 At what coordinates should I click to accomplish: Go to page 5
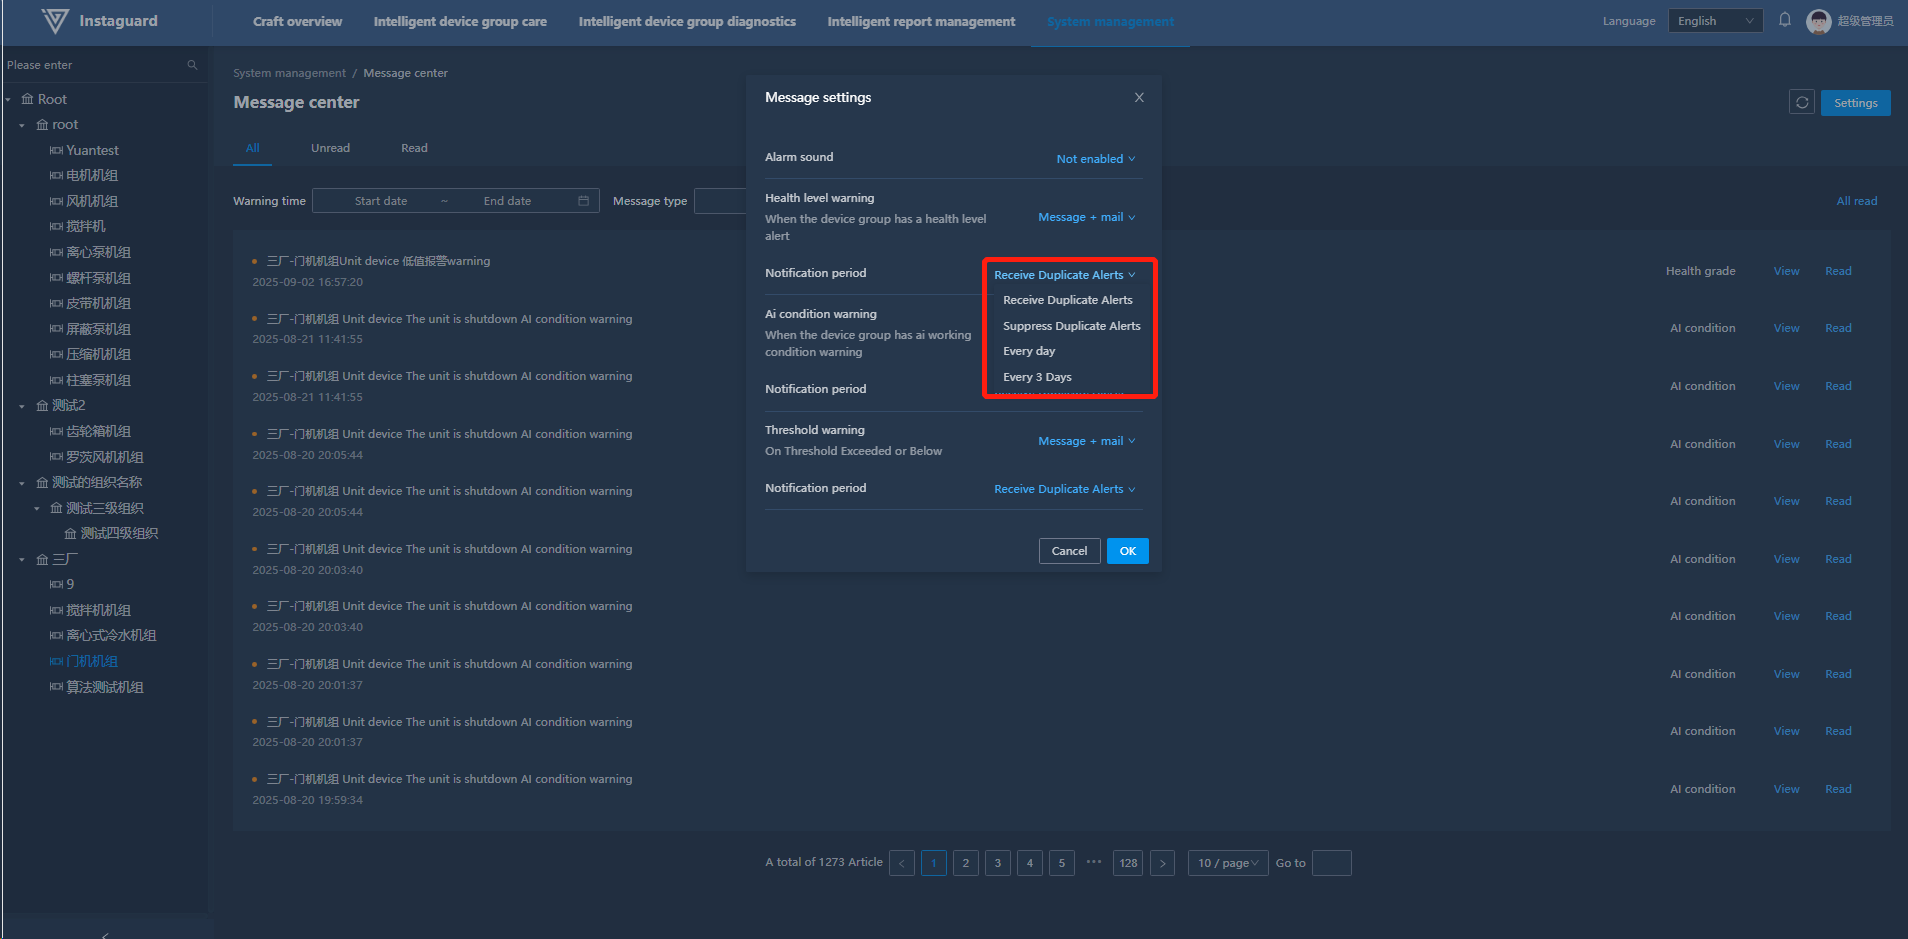[1062, 863]
